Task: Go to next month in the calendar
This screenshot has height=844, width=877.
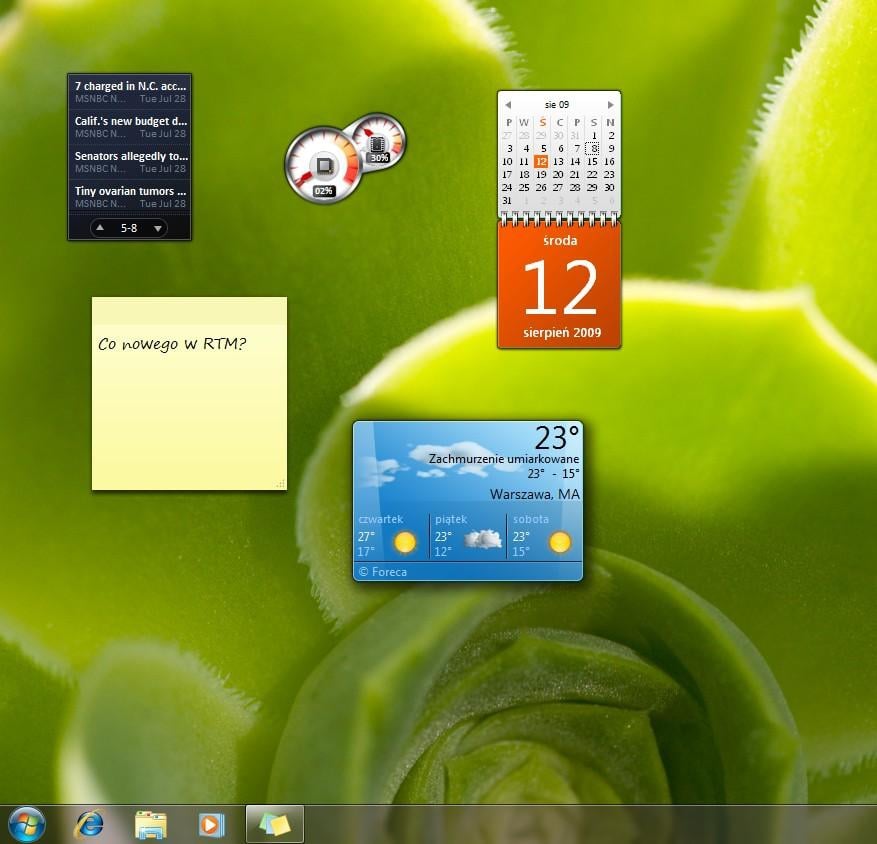Action: 611,104
